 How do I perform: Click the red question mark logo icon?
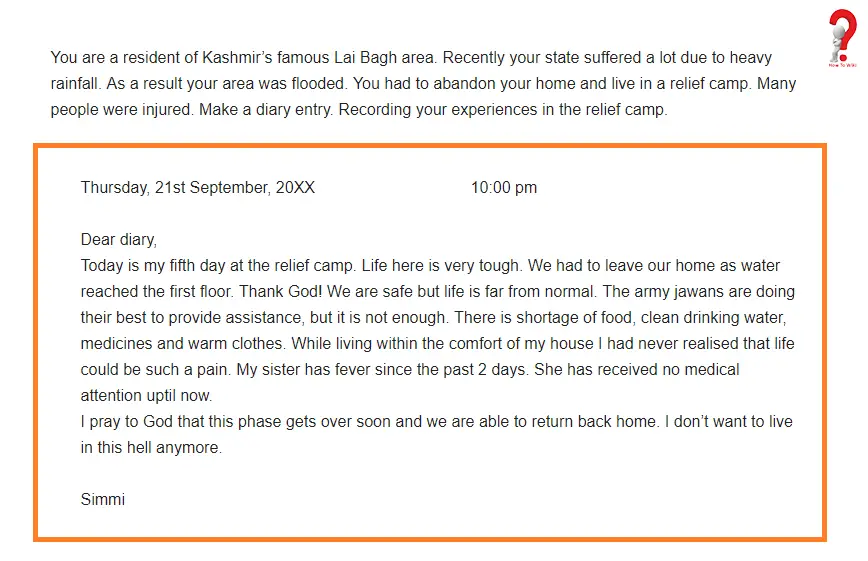pyautogui.click(x=842, y=38)
